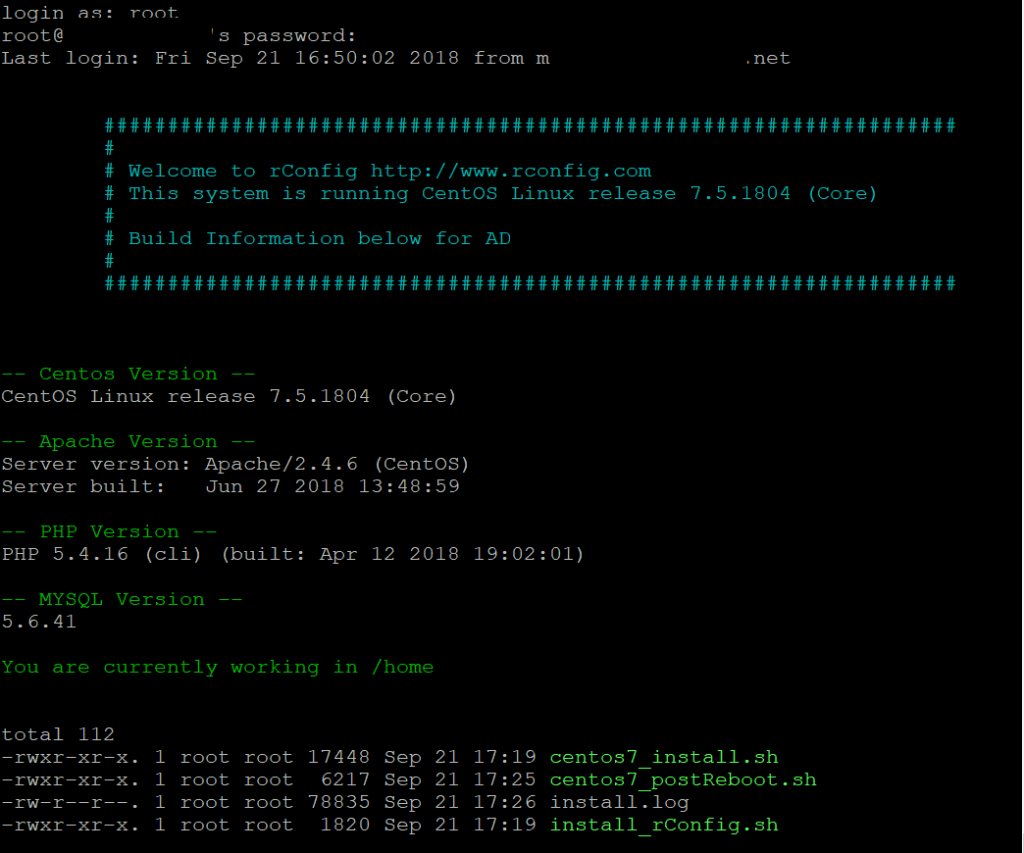Click the 'Server version: Apache/2.4.6' line
1024x853 pixels.
235,464
